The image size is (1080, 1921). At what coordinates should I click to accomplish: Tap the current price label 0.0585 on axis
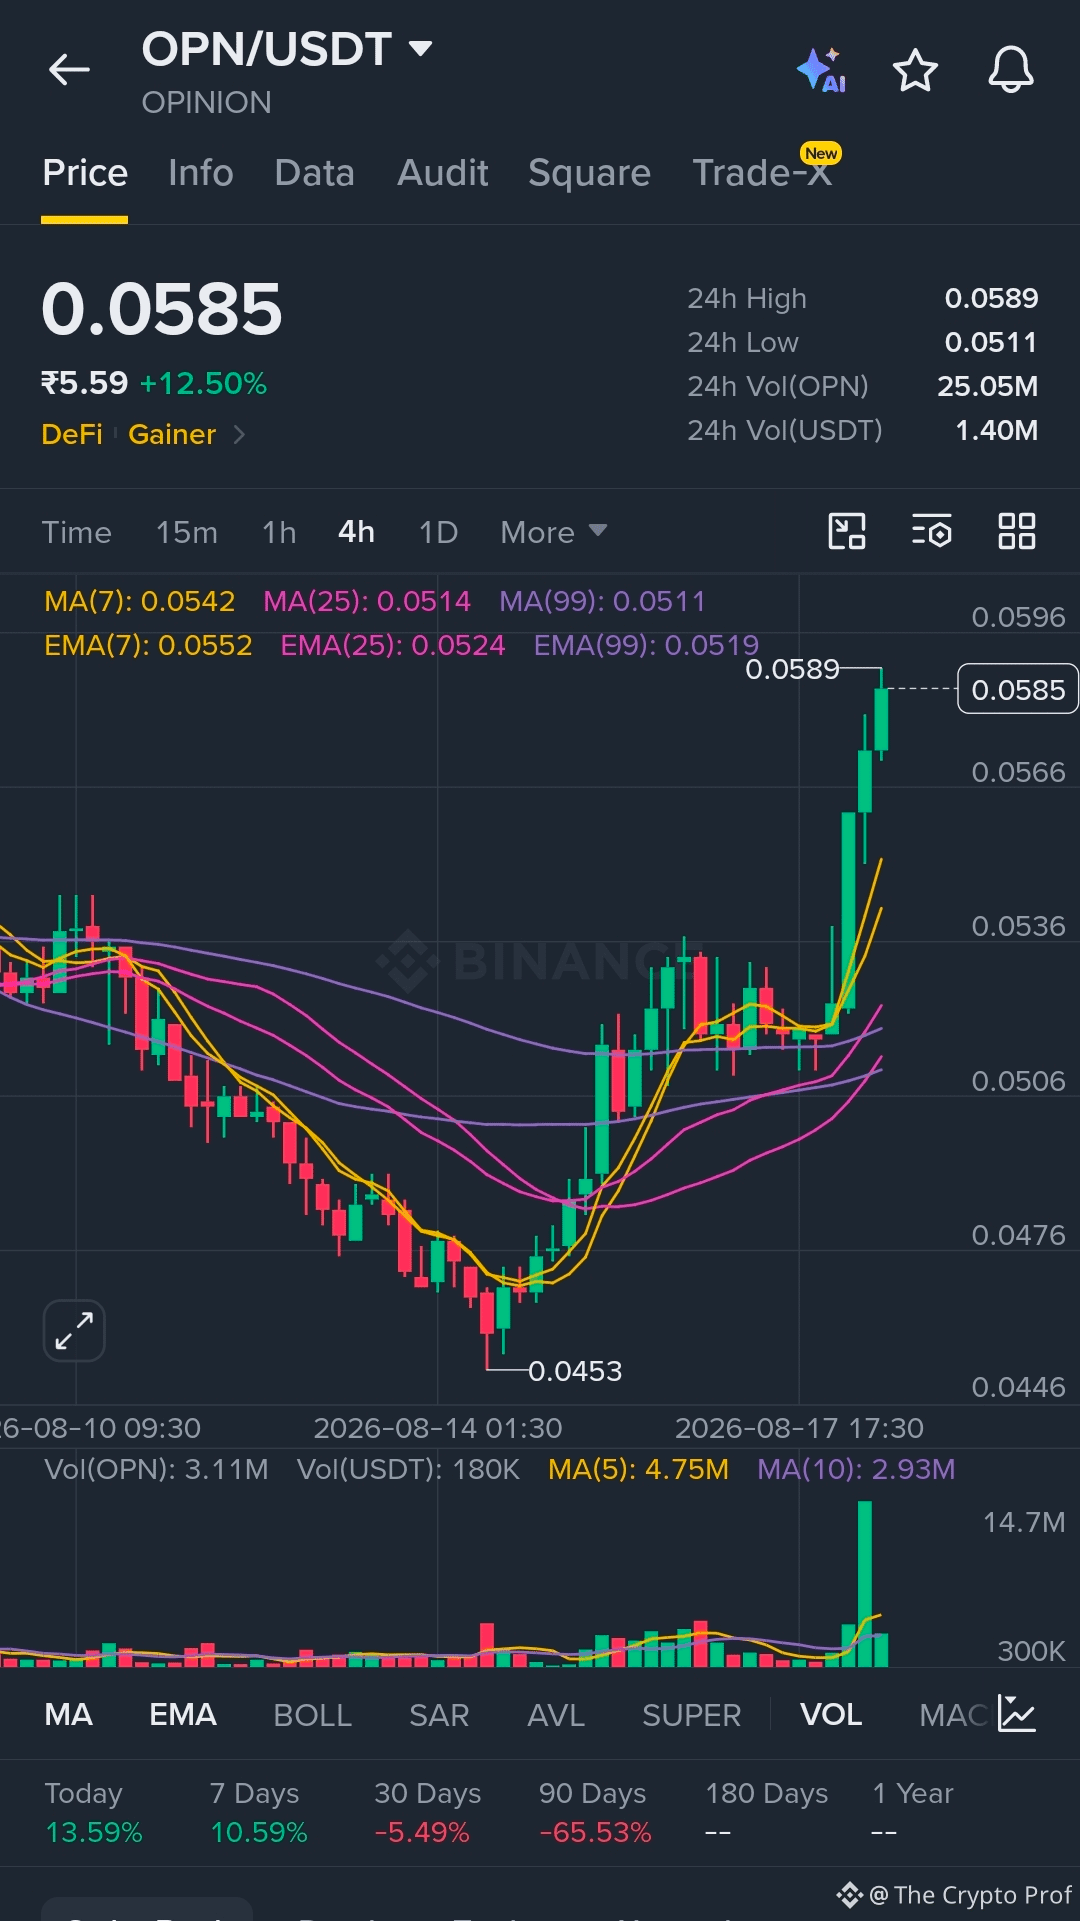tap(1018, 689)
